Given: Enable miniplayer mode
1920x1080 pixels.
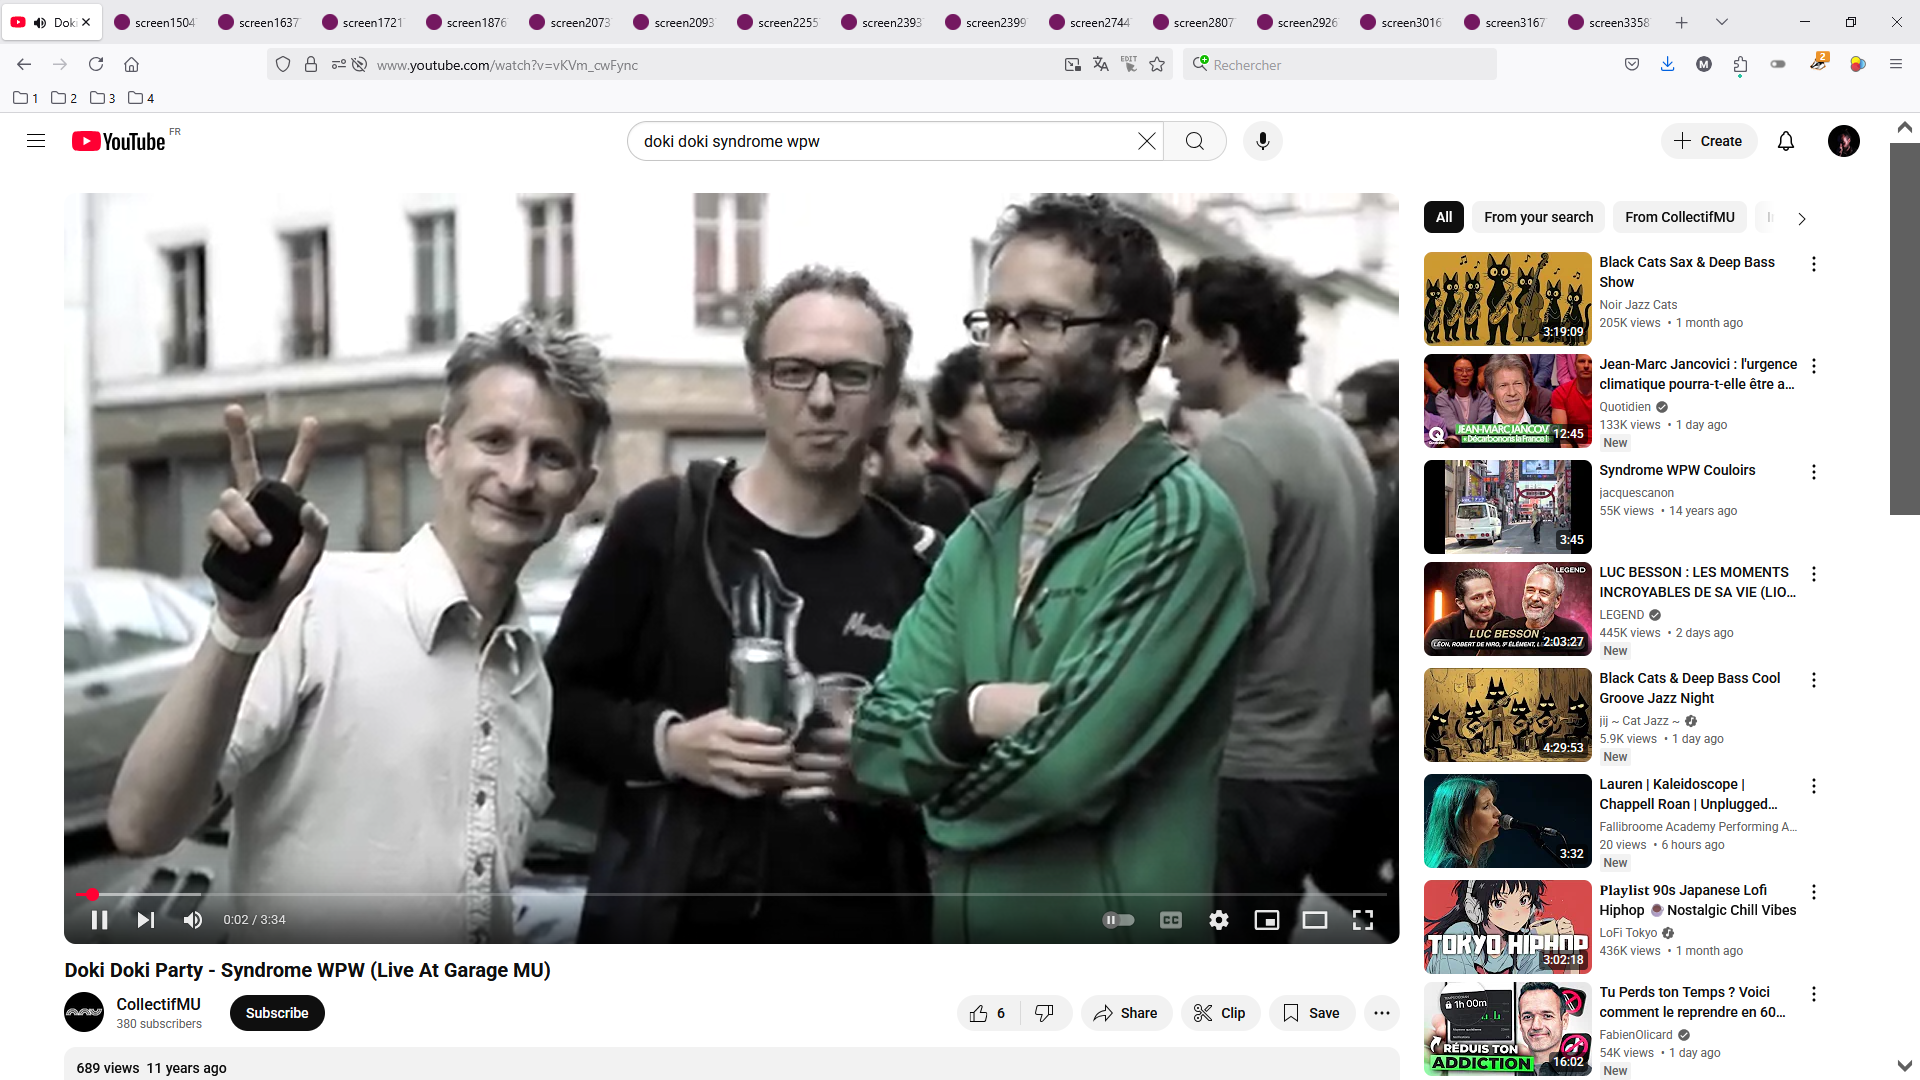Looking at the screenshot, I should pyautogui.click(x=1266, y=920).
